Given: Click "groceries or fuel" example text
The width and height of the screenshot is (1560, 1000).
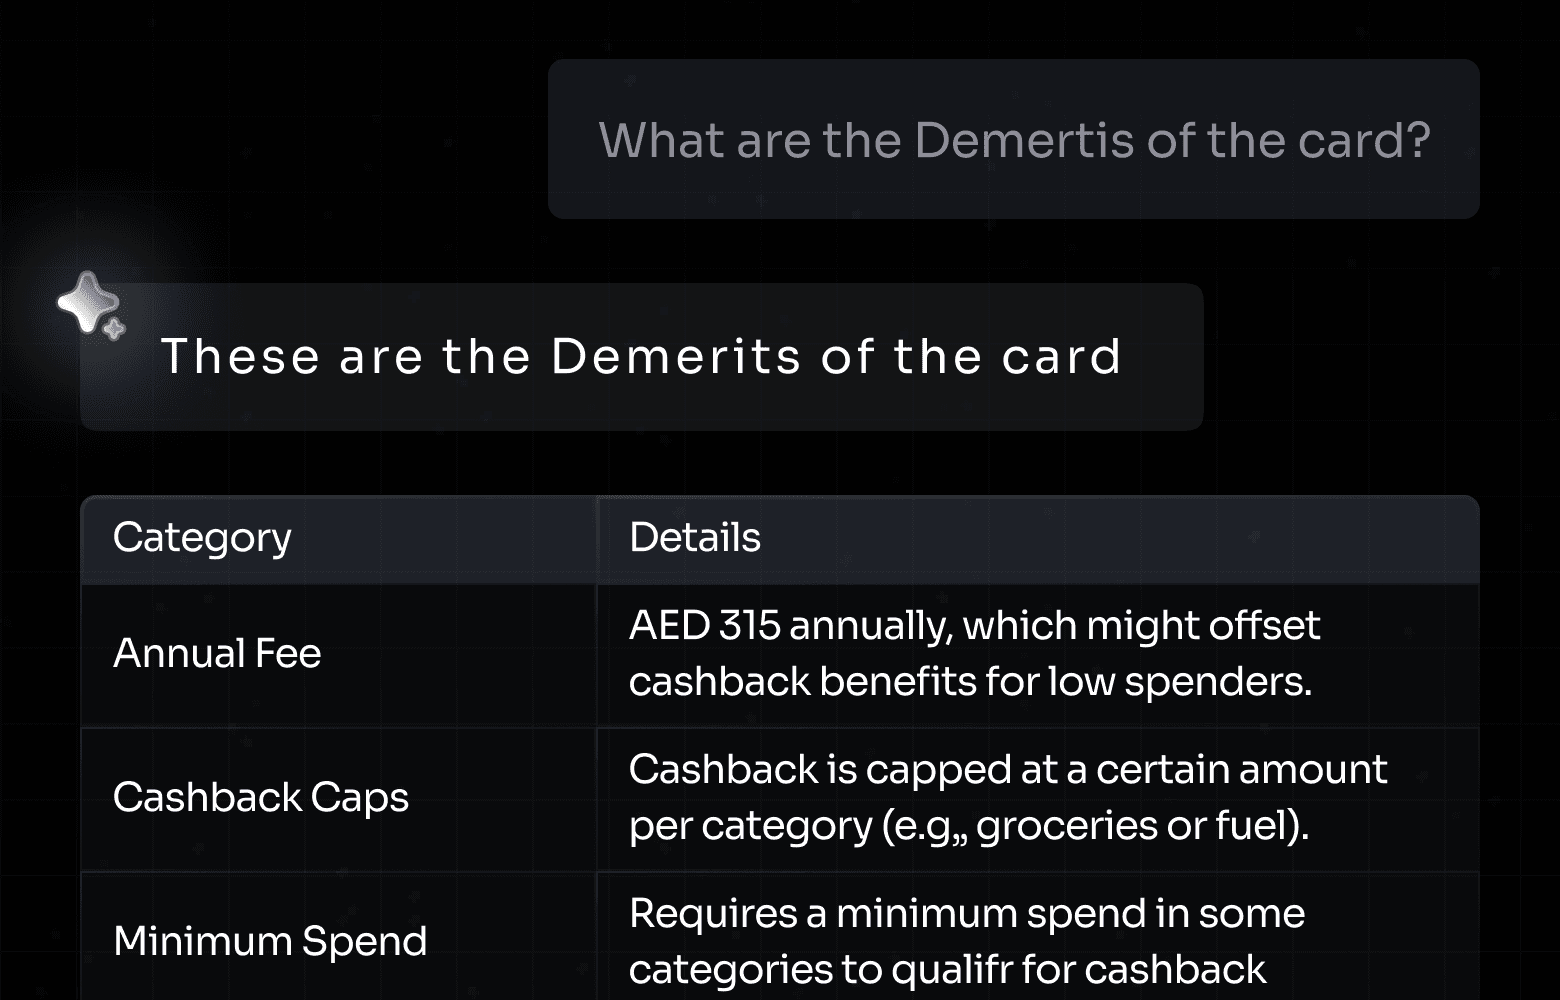Looking at the screenshot, I should coord(1133,826).
